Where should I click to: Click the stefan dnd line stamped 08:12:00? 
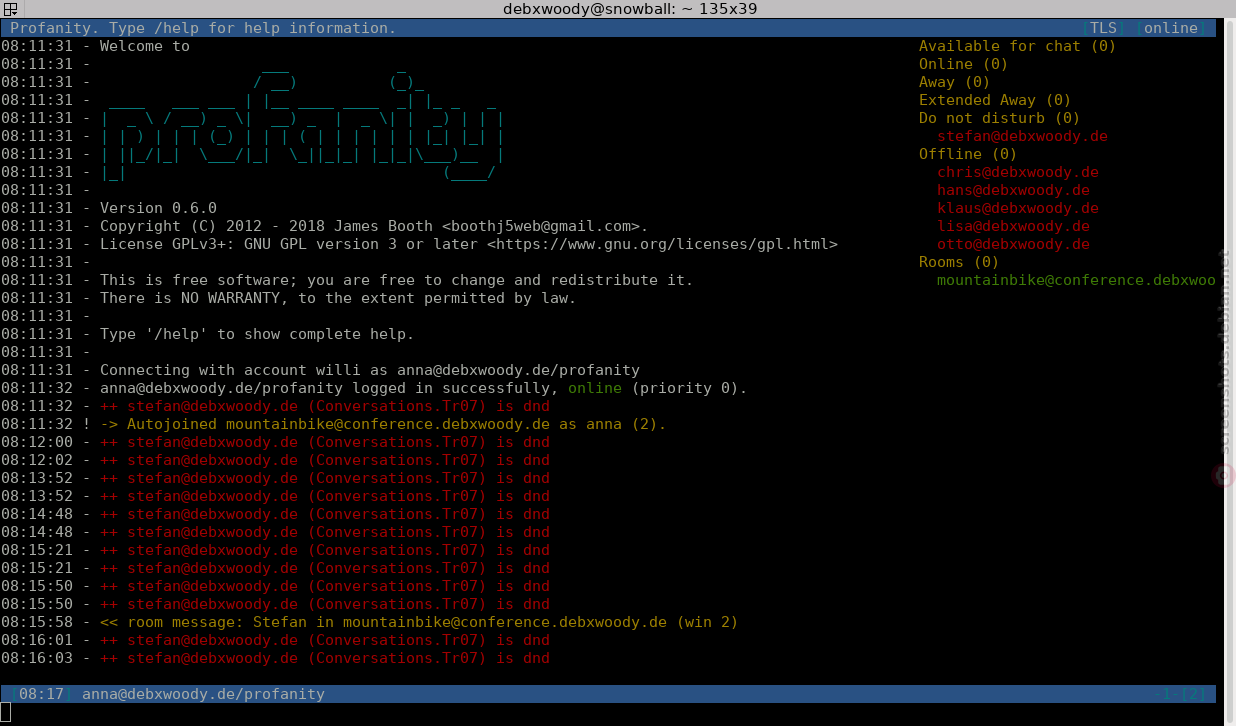pyautogui.click(x=325, y=442)
